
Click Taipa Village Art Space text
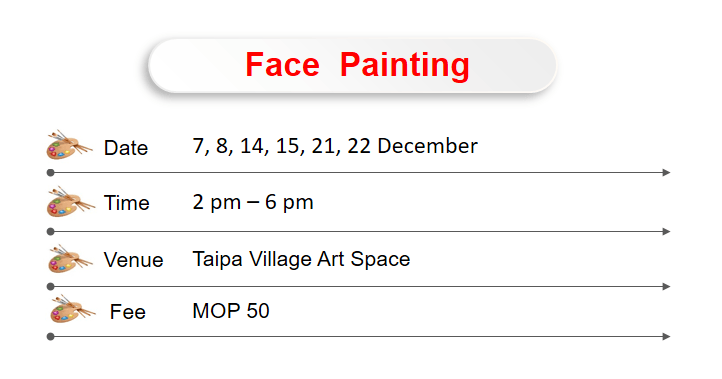pos(301,259)
